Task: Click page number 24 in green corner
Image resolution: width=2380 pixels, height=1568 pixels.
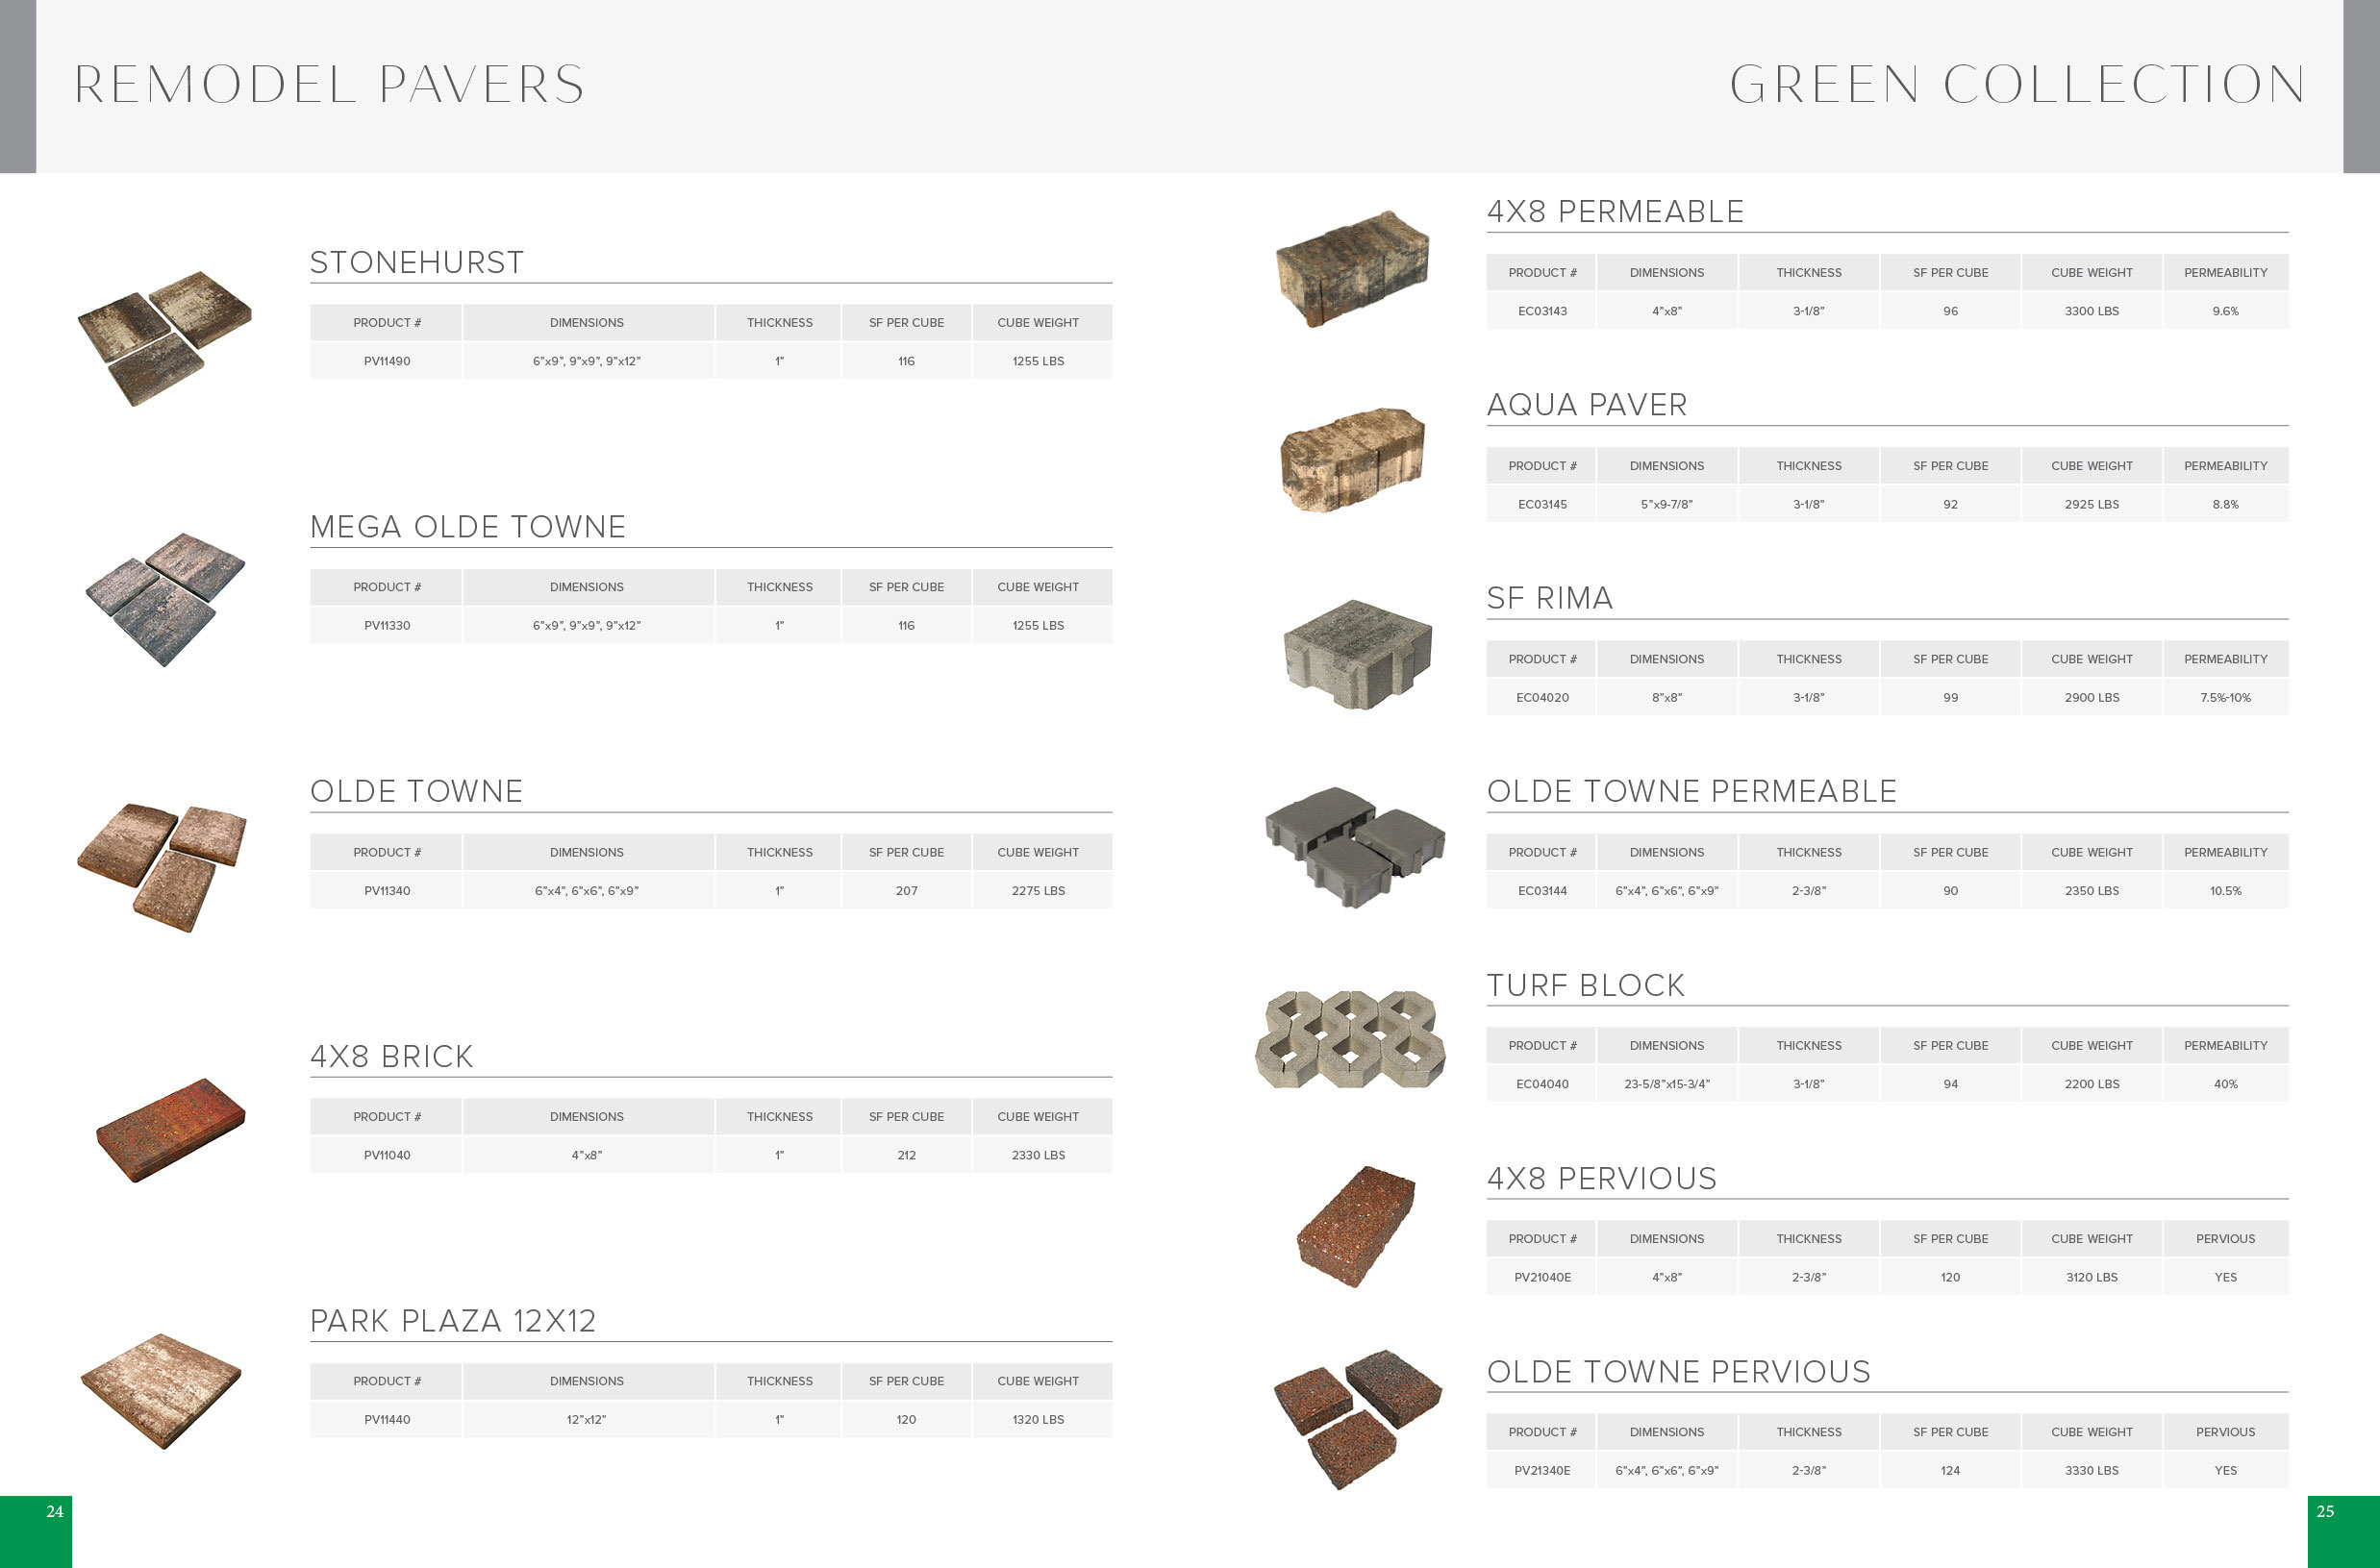Action: 54,1512
